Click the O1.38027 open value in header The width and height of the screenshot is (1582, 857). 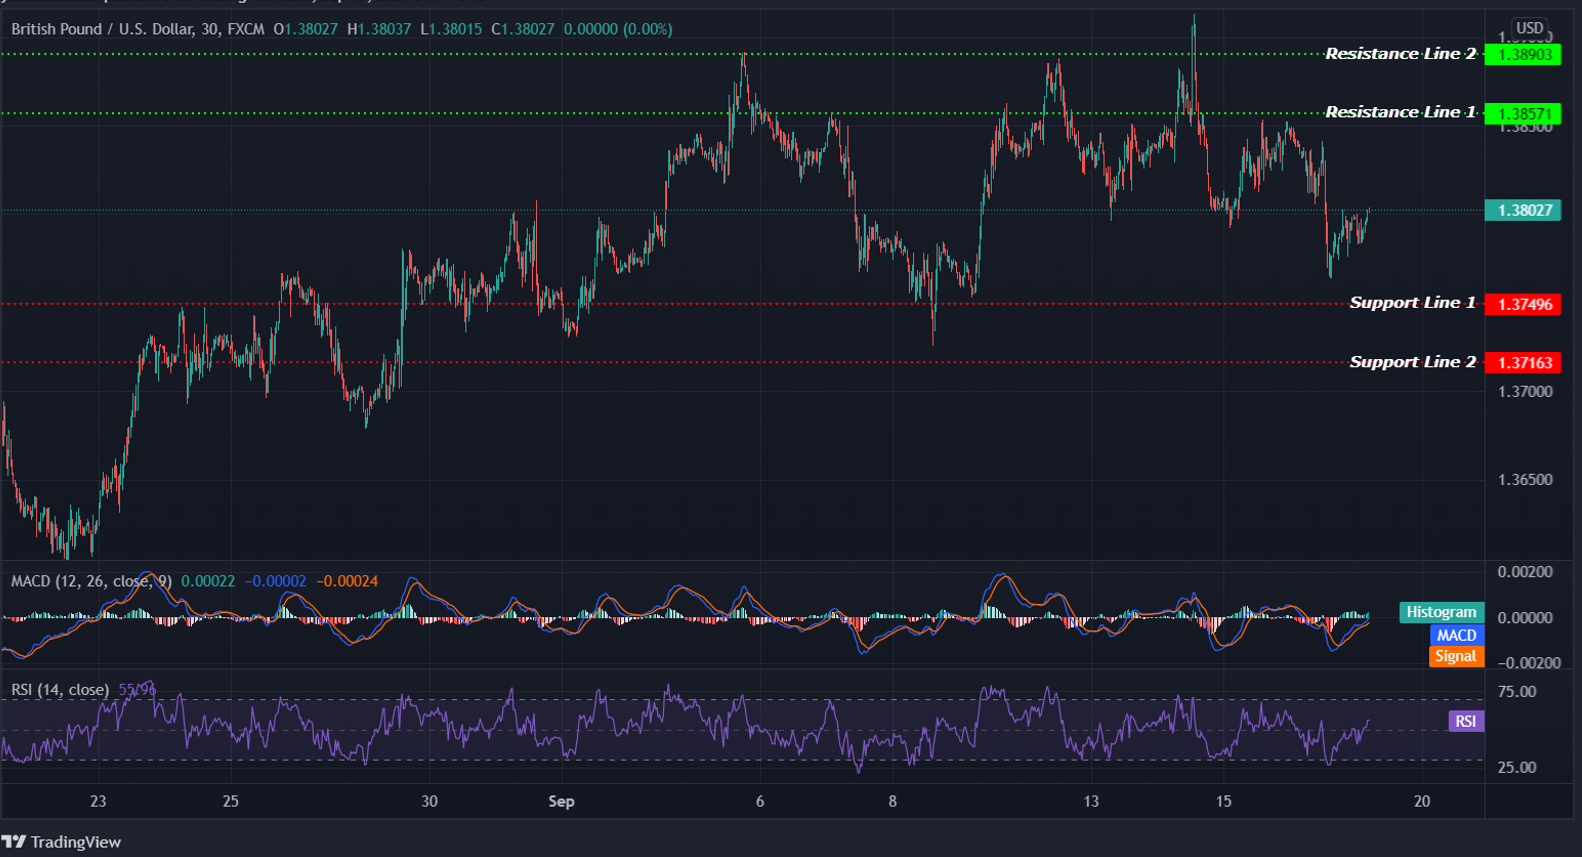click(x=306, y=29)
